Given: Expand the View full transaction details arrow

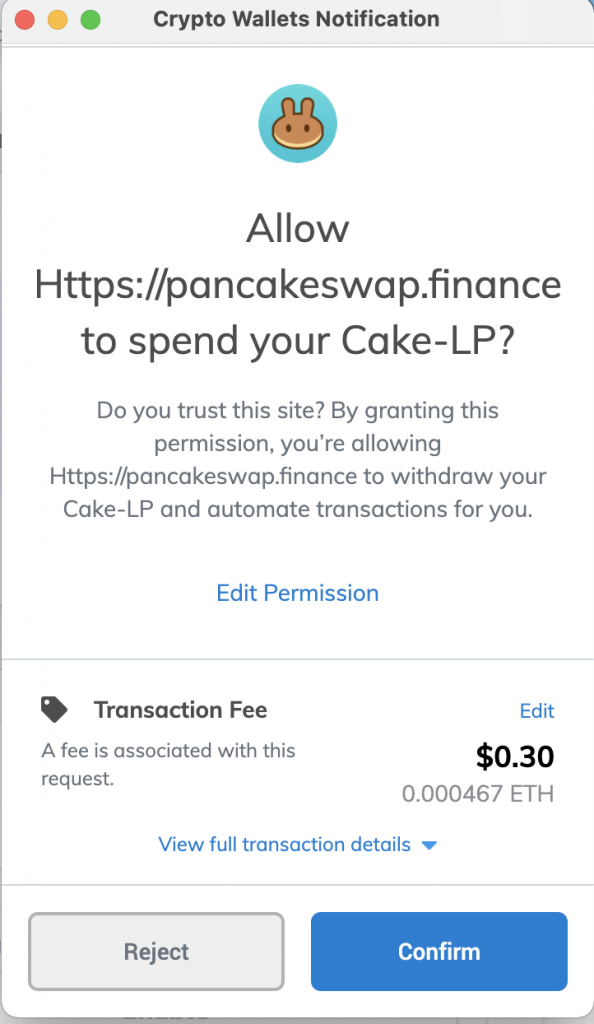Looking at the screenshot, I should point(429,845).
